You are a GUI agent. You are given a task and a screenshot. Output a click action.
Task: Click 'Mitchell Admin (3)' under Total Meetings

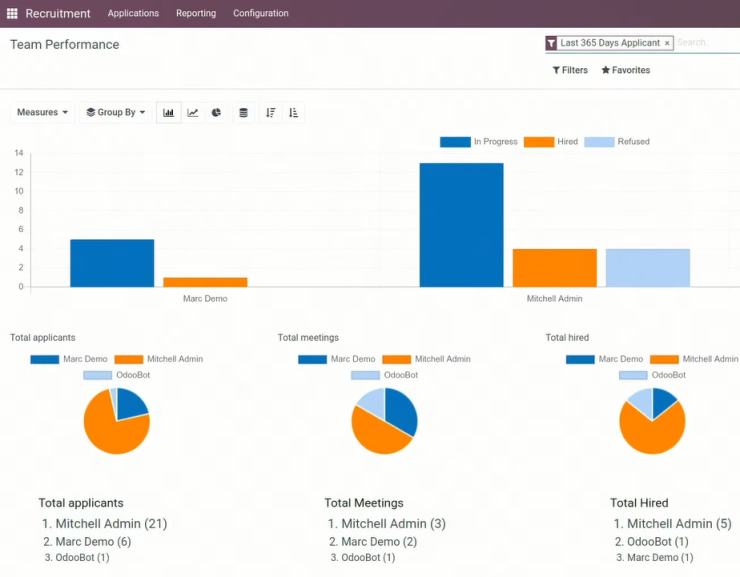394,524
